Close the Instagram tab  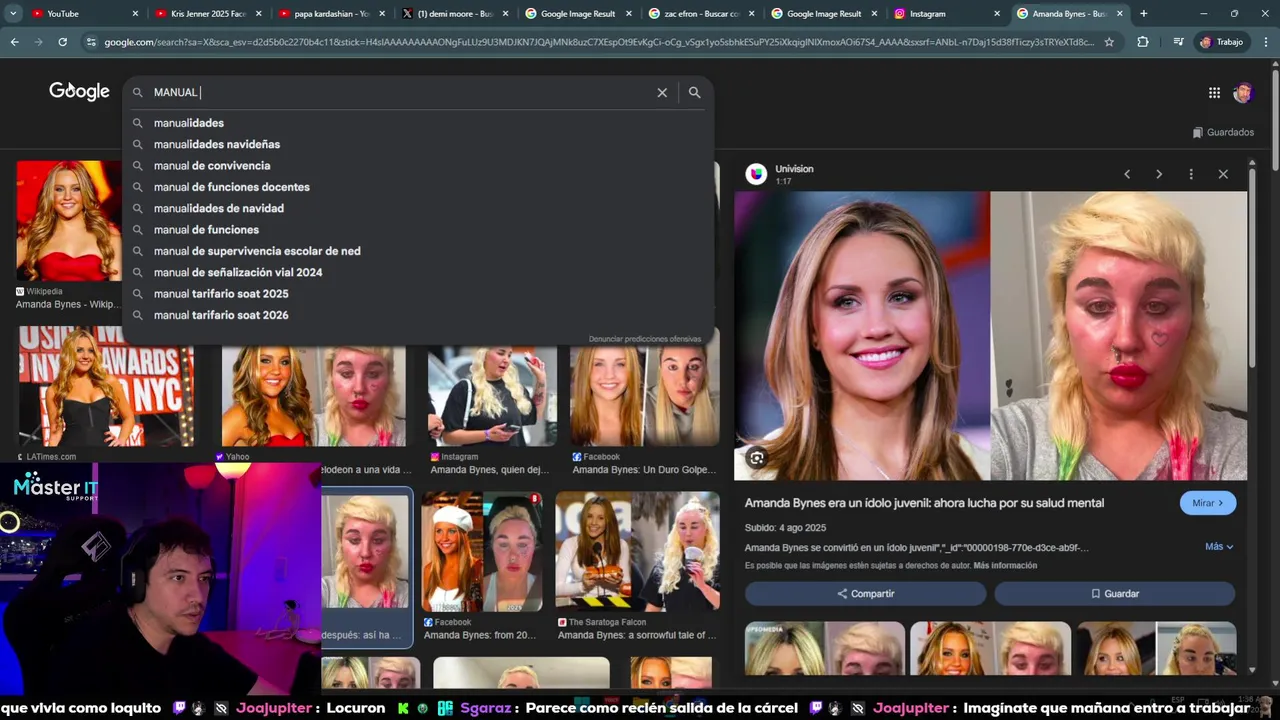pos(997,14)
